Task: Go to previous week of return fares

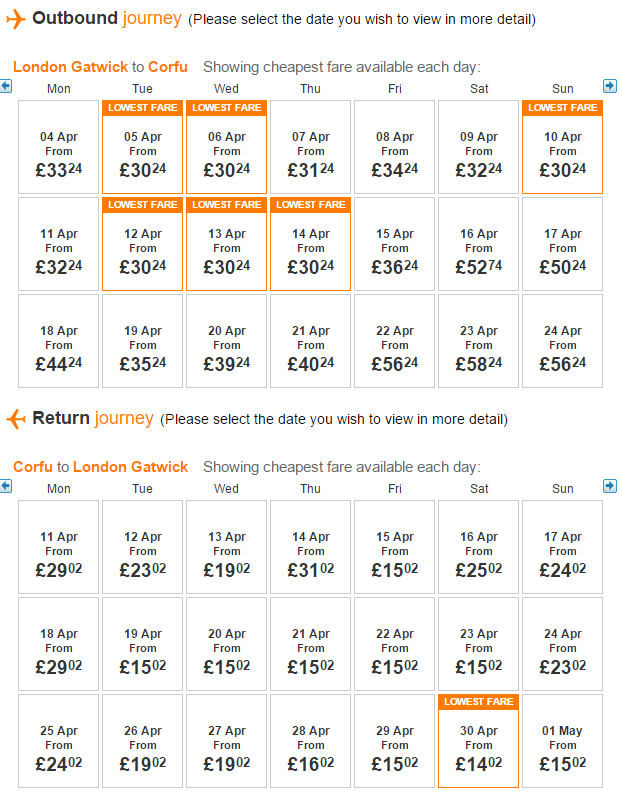Action: click(x=6, y=486)
